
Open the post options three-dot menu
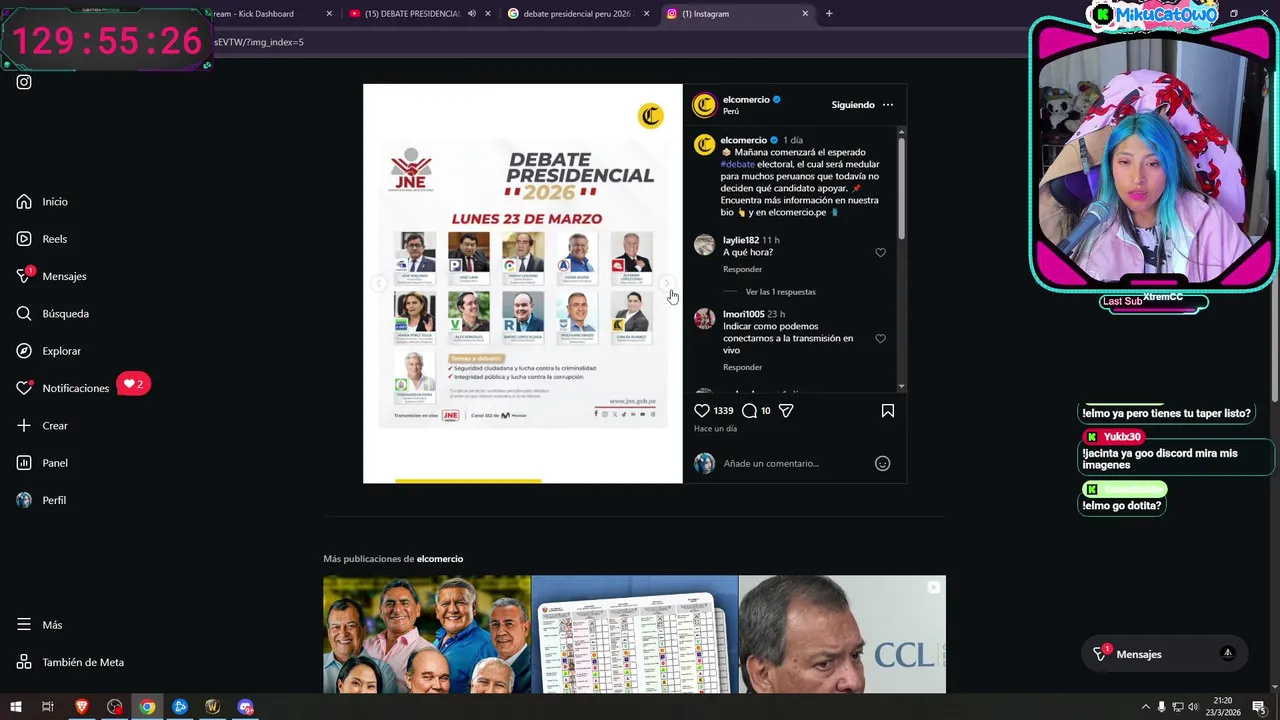[x=887, y=105]
